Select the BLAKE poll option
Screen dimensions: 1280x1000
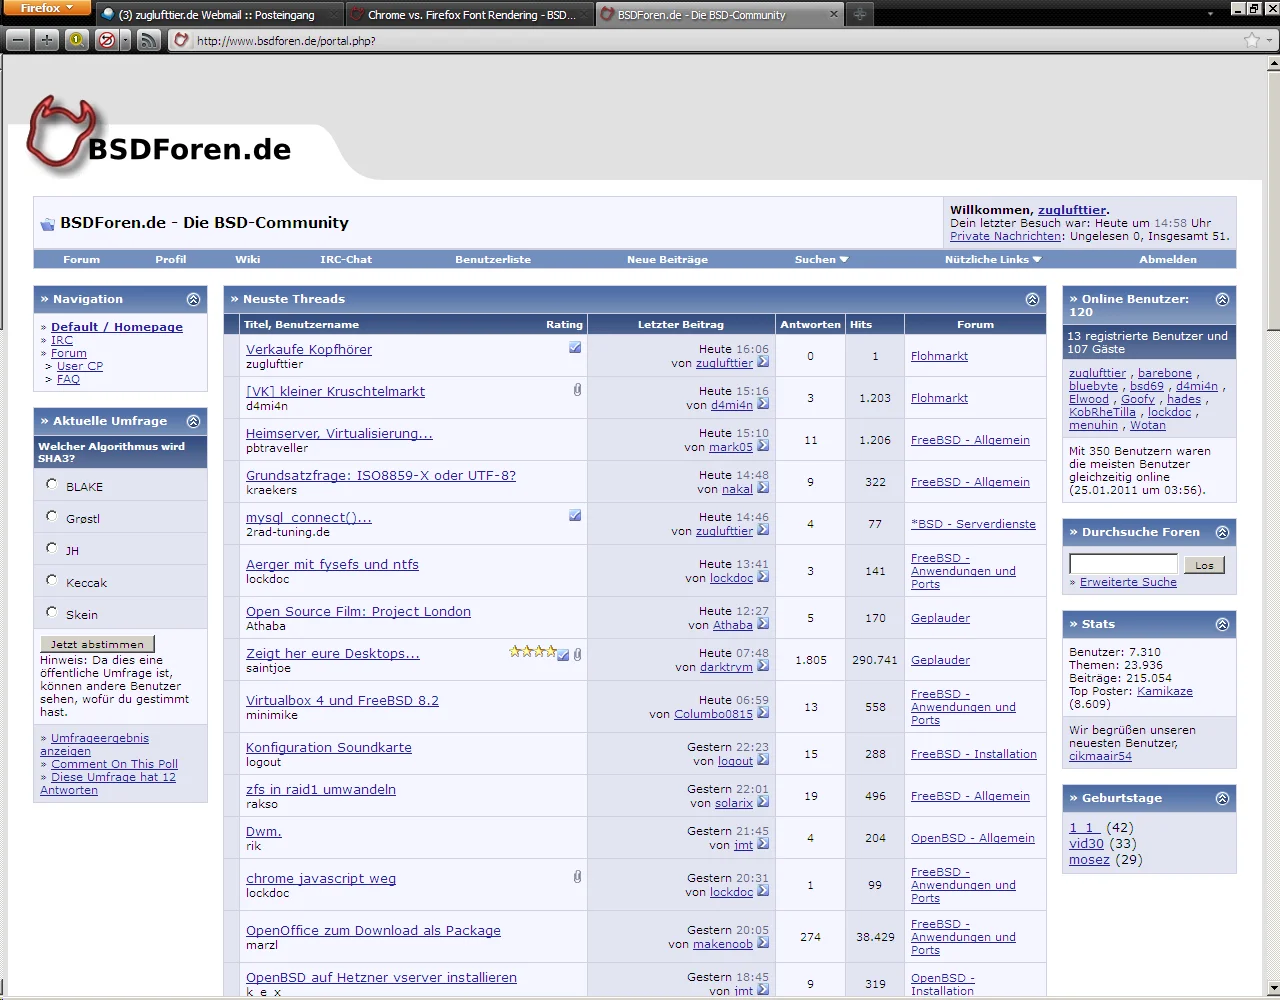52,484
